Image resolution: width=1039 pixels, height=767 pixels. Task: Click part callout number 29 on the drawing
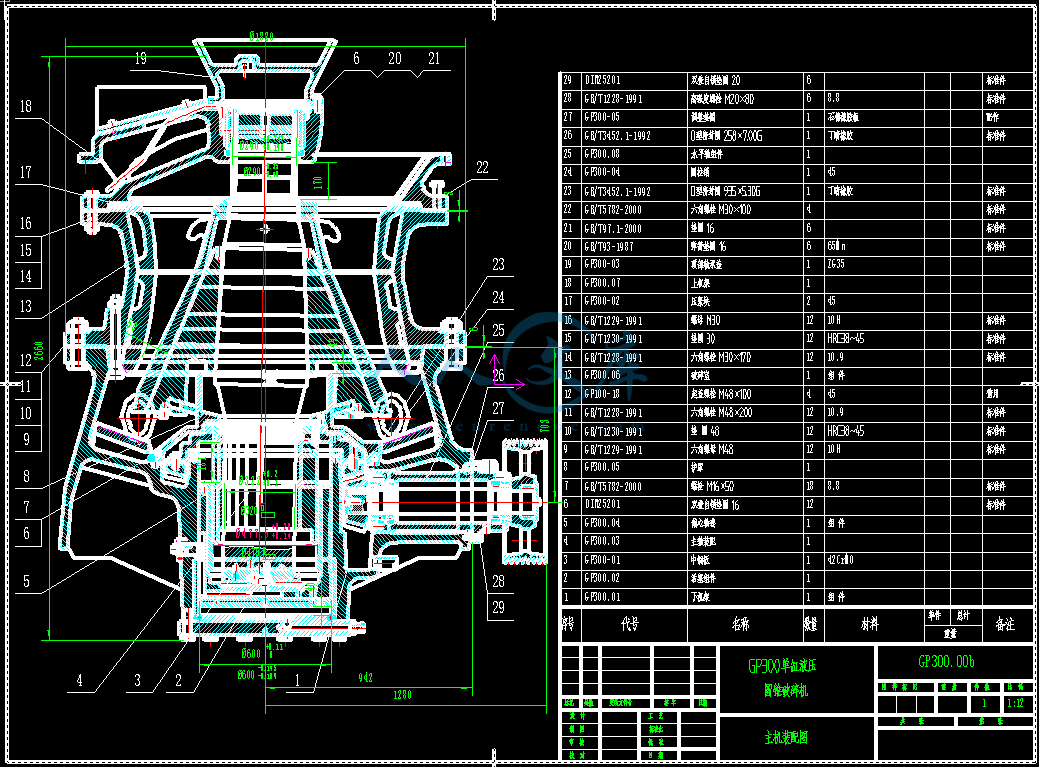[x=498, y=607]
